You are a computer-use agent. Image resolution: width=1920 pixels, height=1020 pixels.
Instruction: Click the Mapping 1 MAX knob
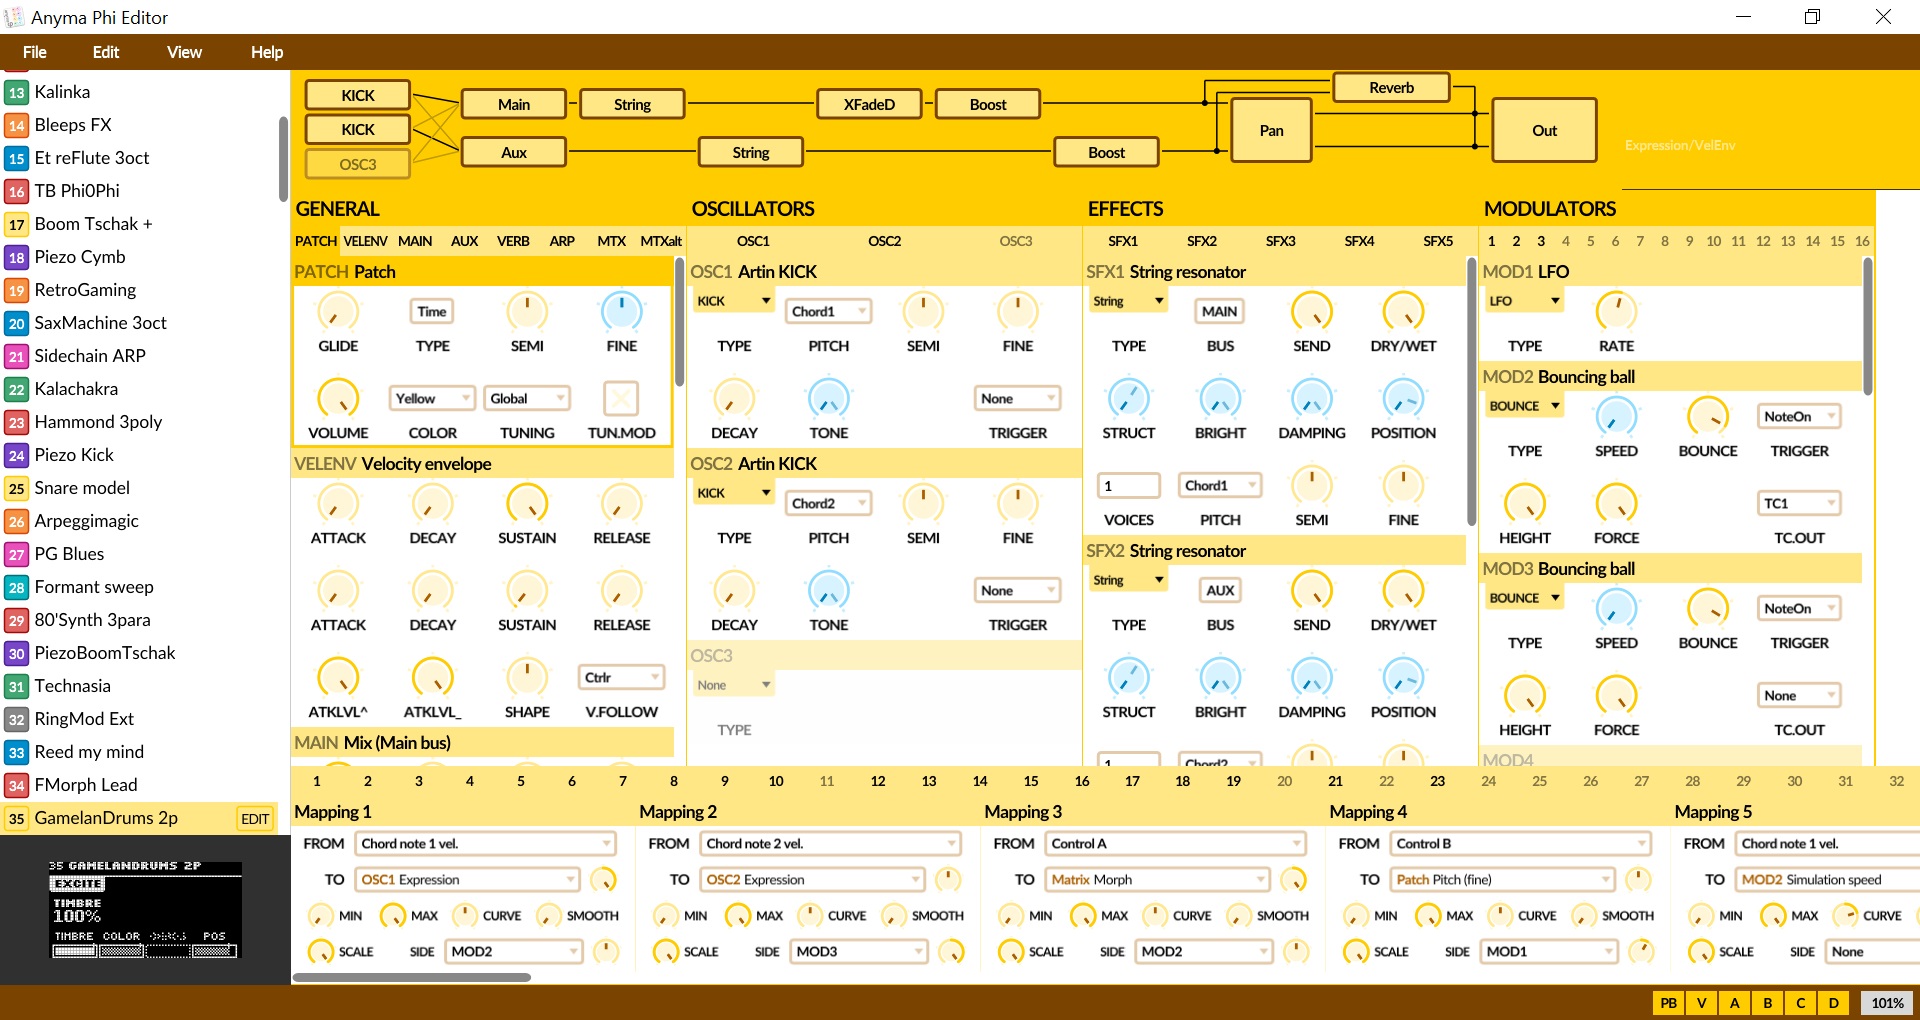(x=393, y=916)
